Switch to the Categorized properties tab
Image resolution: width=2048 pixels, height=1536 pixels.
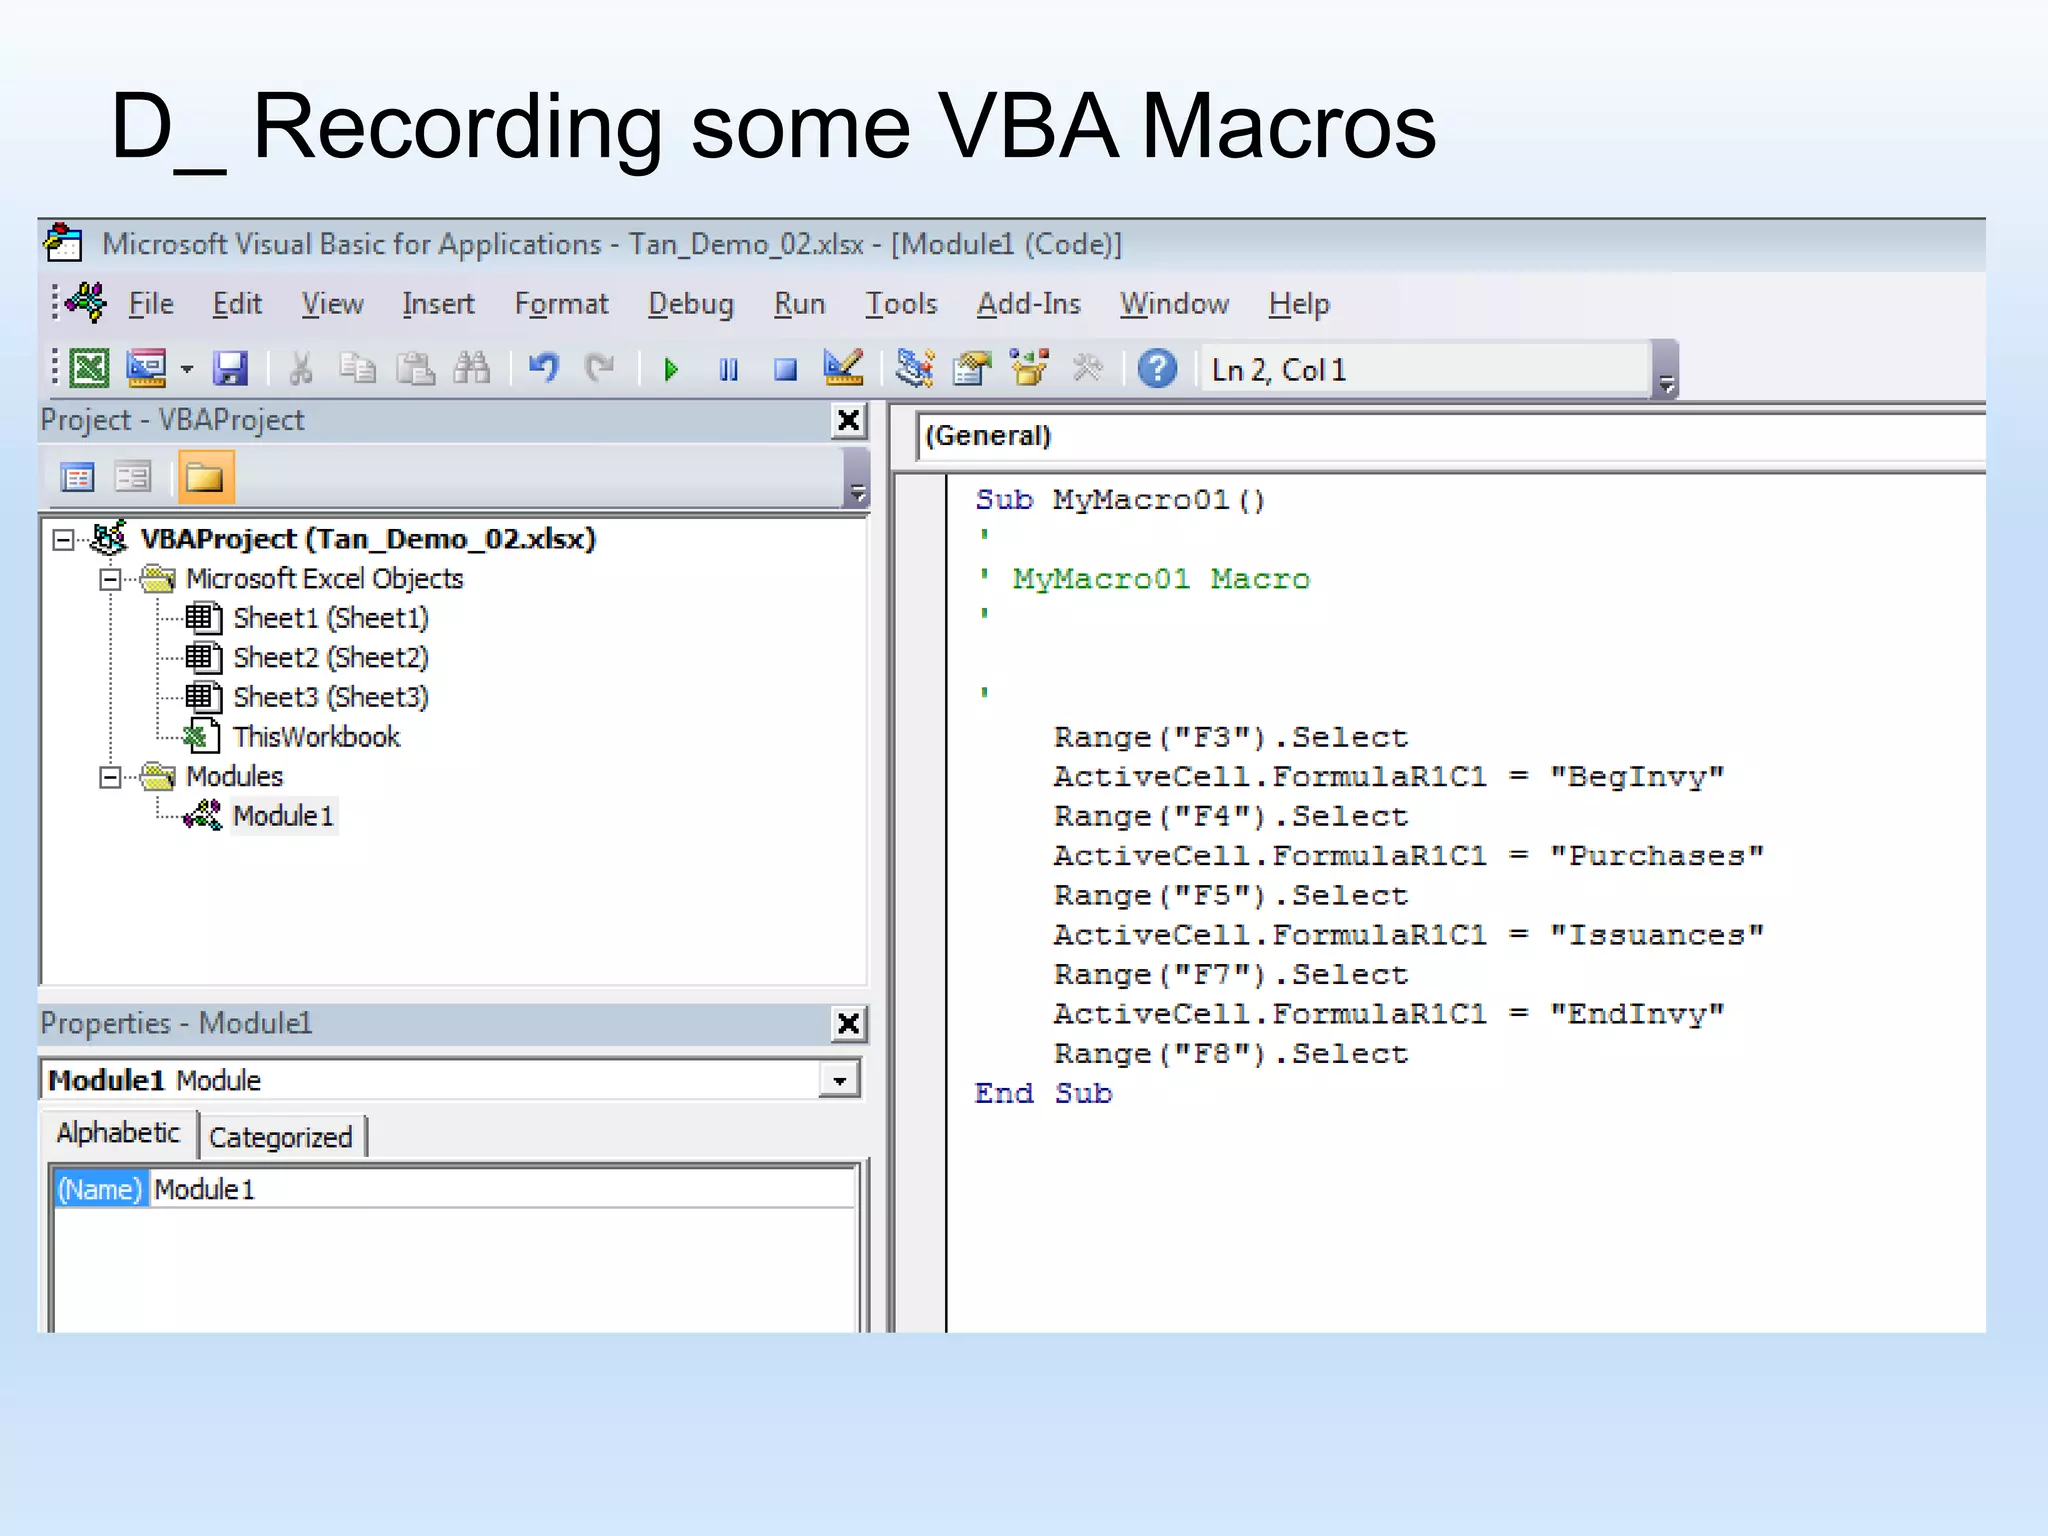pyautogui.click(x=281, y=1137)
